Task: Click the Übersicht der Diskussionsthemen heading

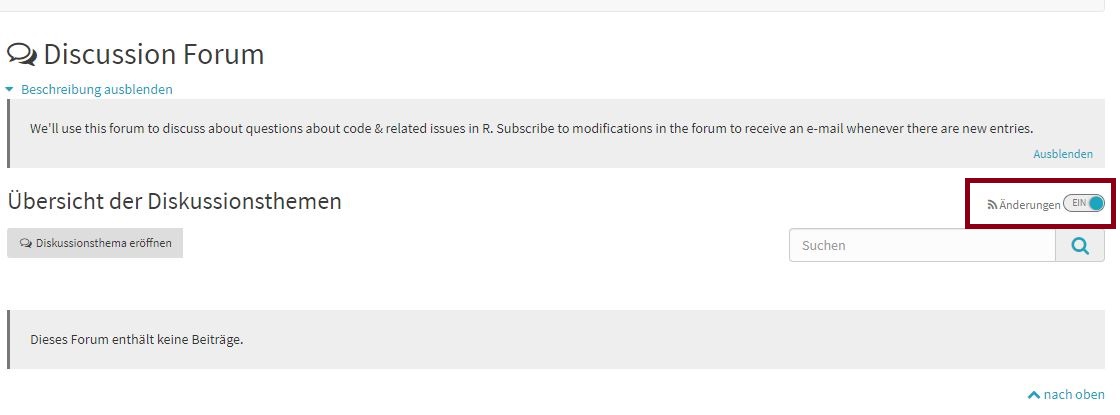Action: [x=174, y=201]
